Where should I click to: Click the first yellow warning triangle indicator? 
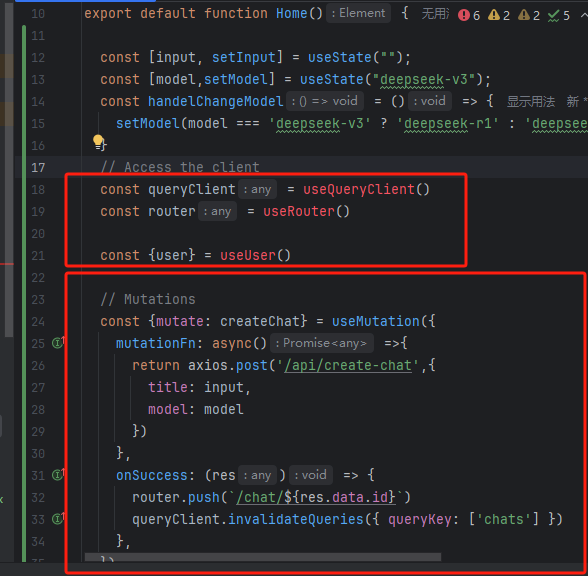click(499, 15)
